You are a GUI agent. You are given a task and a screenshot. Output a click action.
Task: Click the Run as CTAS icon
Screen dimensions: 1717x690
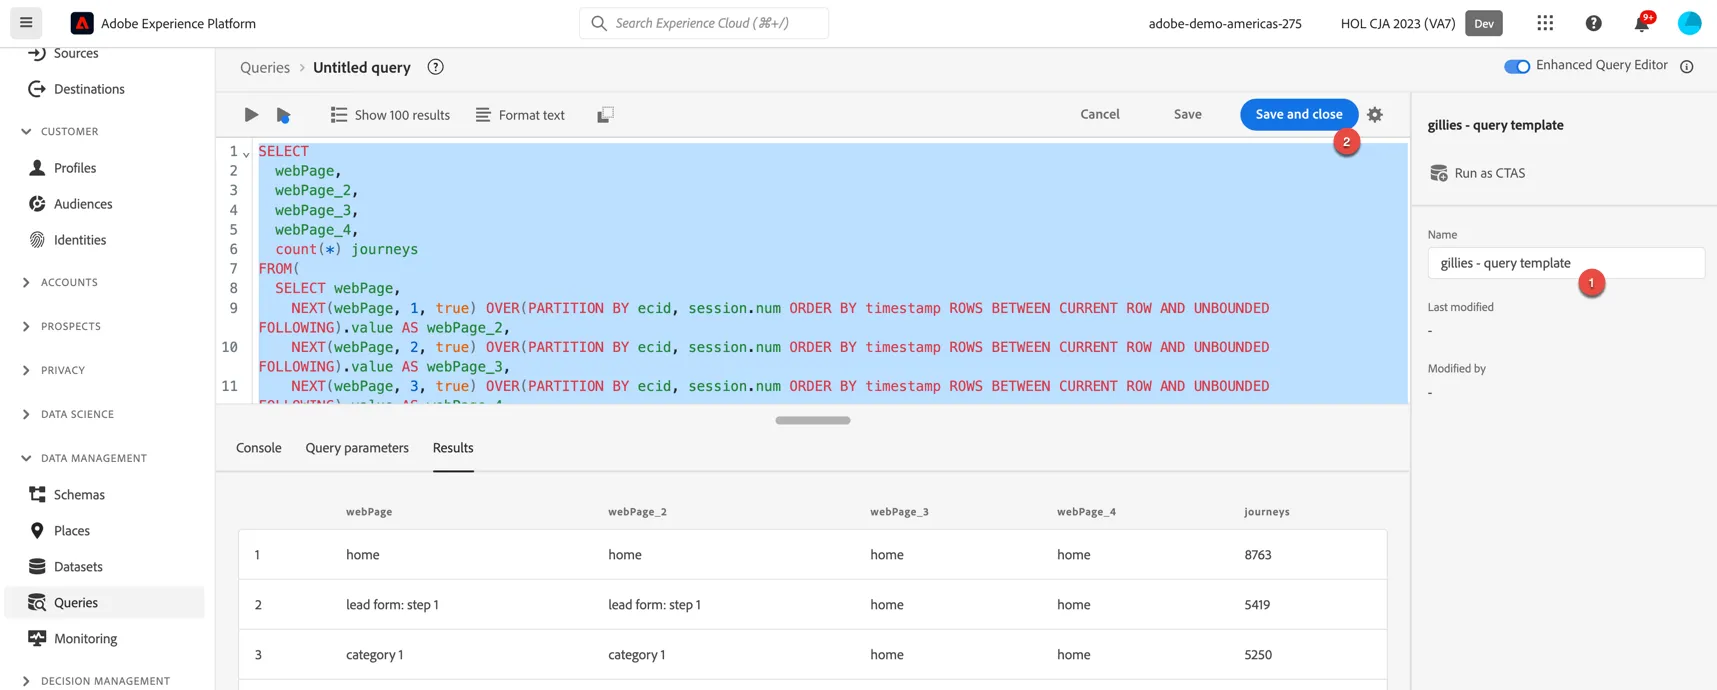pyautogui.click(x=1439, y=173)
